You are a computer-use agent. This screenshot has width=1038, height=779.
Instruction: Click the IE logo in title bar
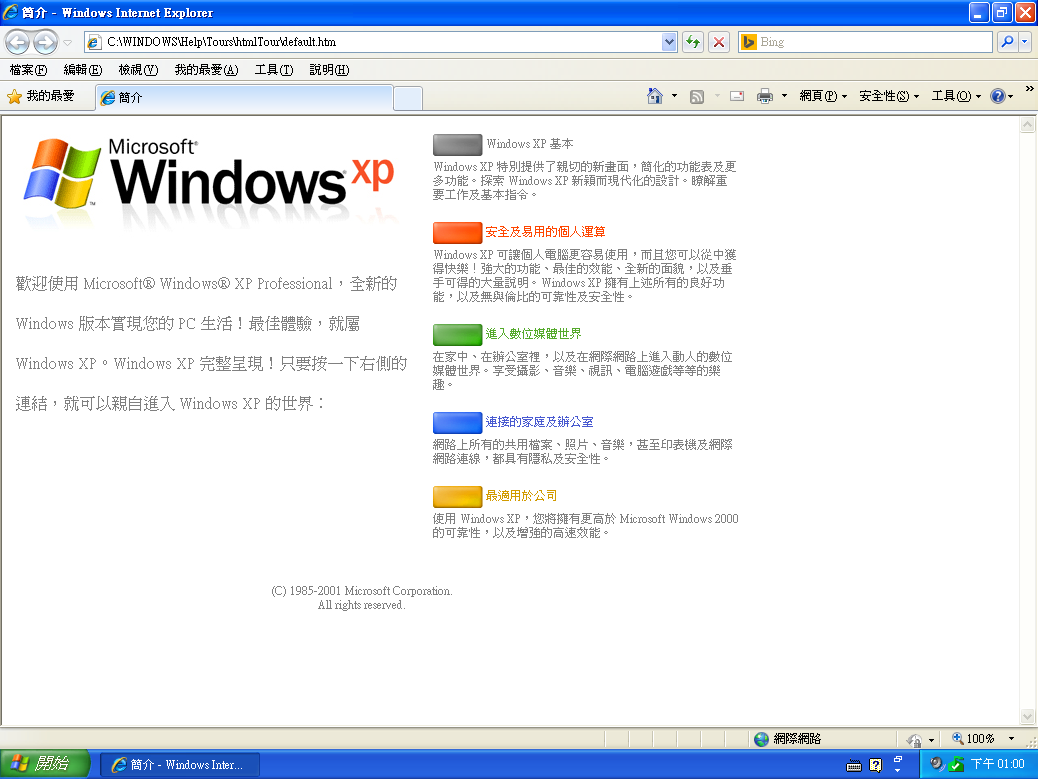coord(11,13)
